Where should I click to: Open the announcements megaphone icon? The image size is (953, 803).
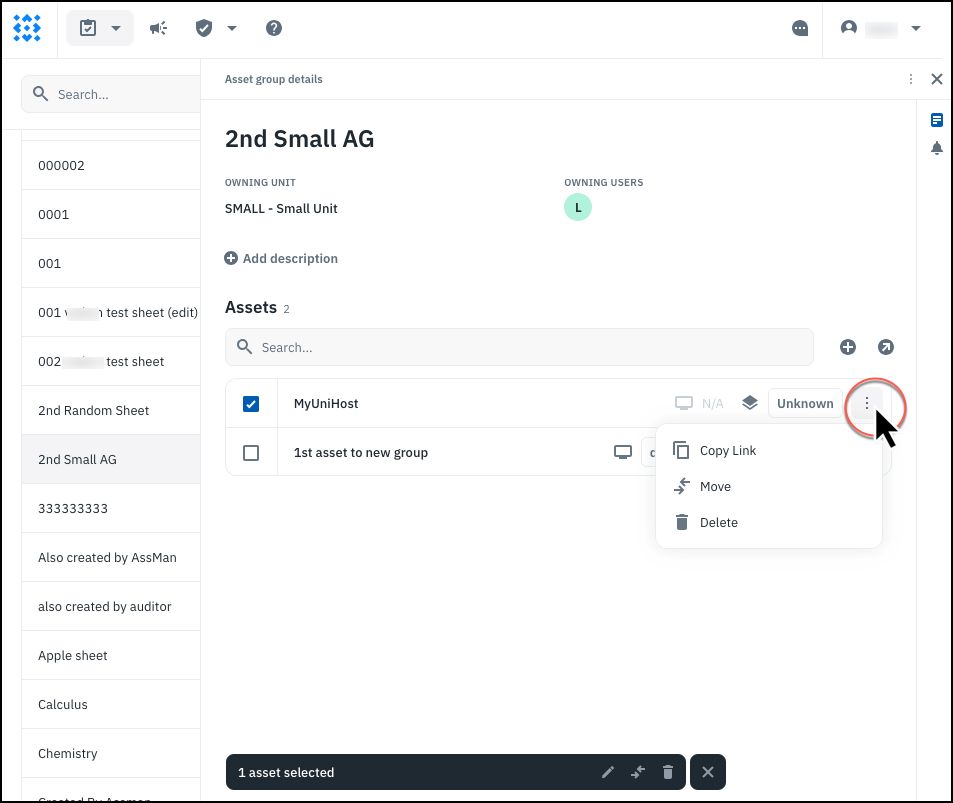pos(159,28)
